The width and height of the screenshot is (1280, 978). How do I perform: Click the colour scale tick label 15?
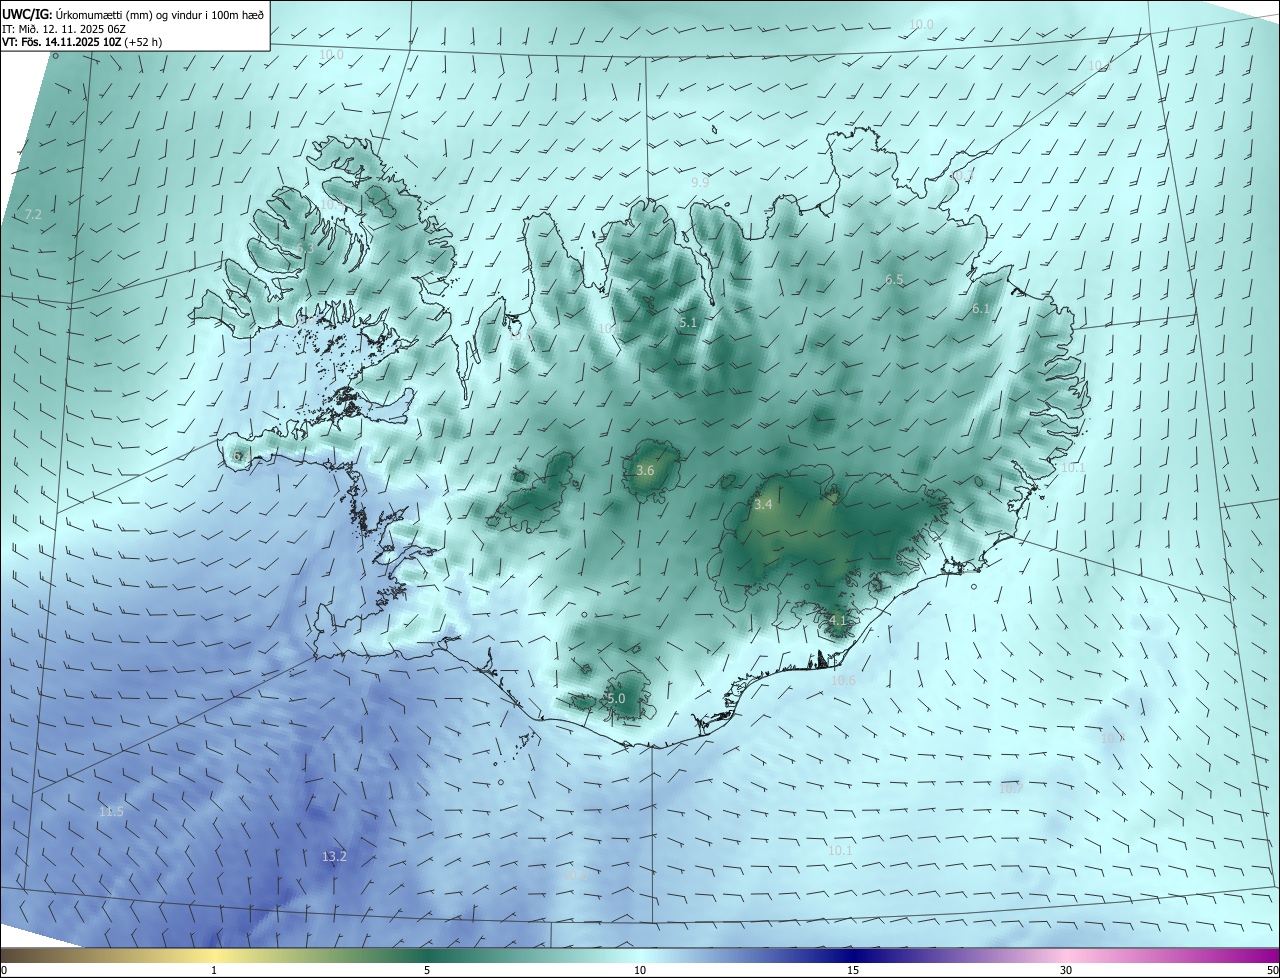click(853, 970)
